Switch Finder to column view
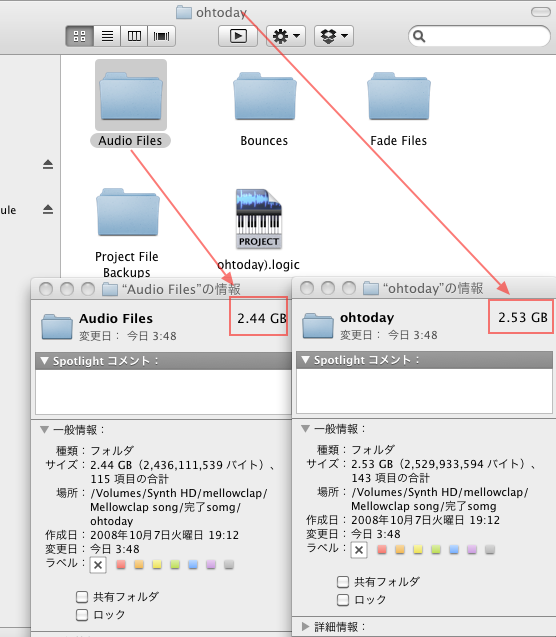 click(x=134, y=36)
